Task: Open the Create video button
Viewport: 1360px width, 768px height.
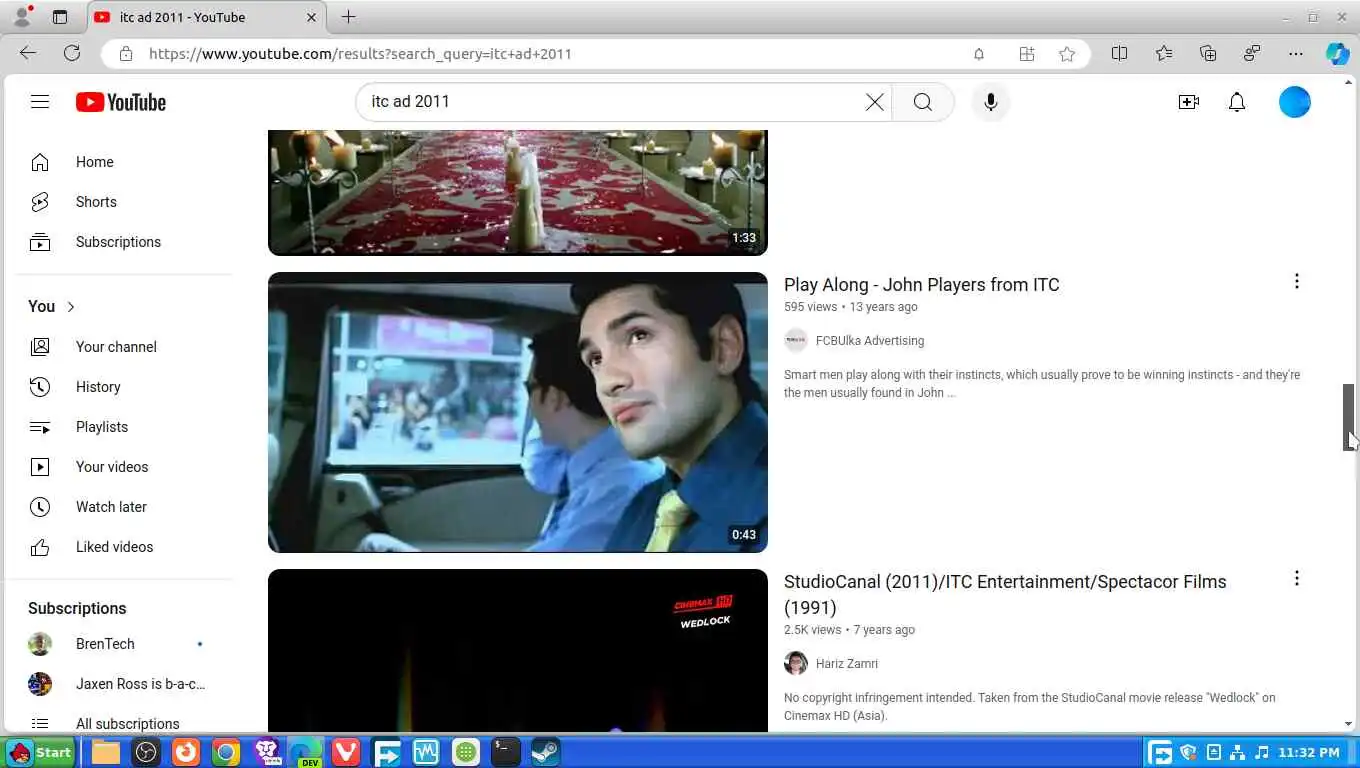Action: point(1189,102)
